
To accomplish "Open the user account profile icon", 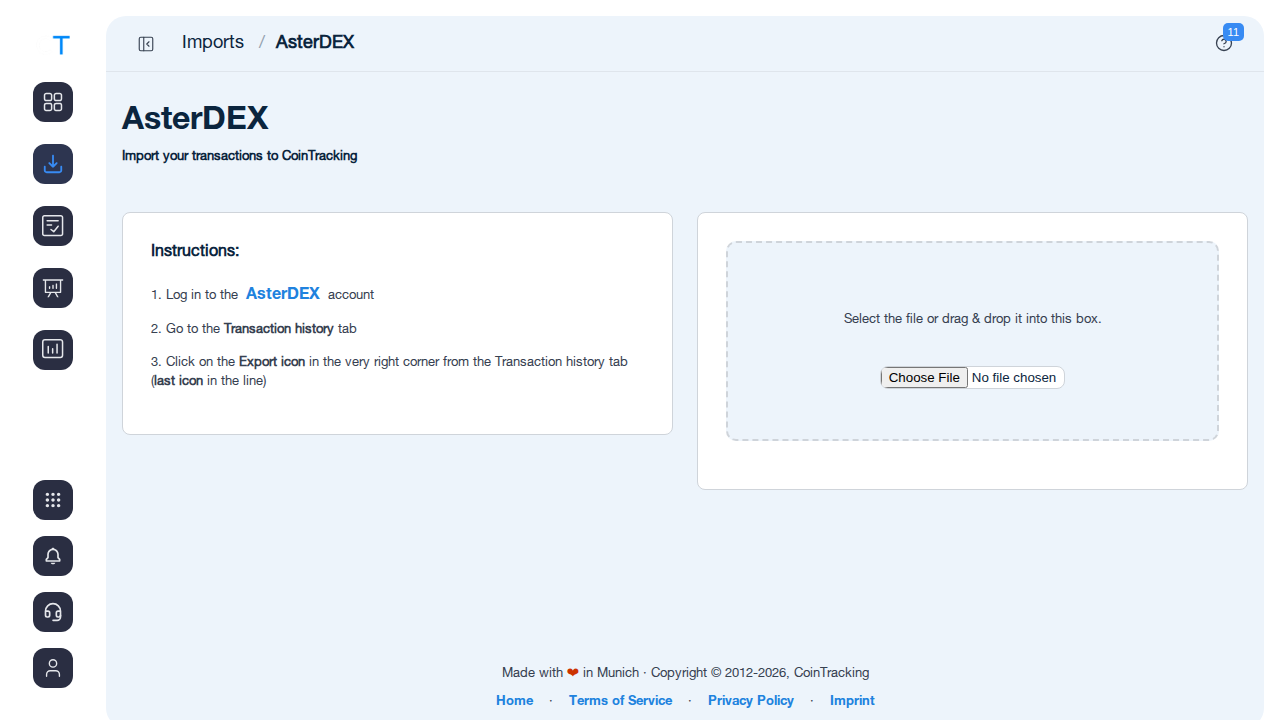I will (53, 668).
